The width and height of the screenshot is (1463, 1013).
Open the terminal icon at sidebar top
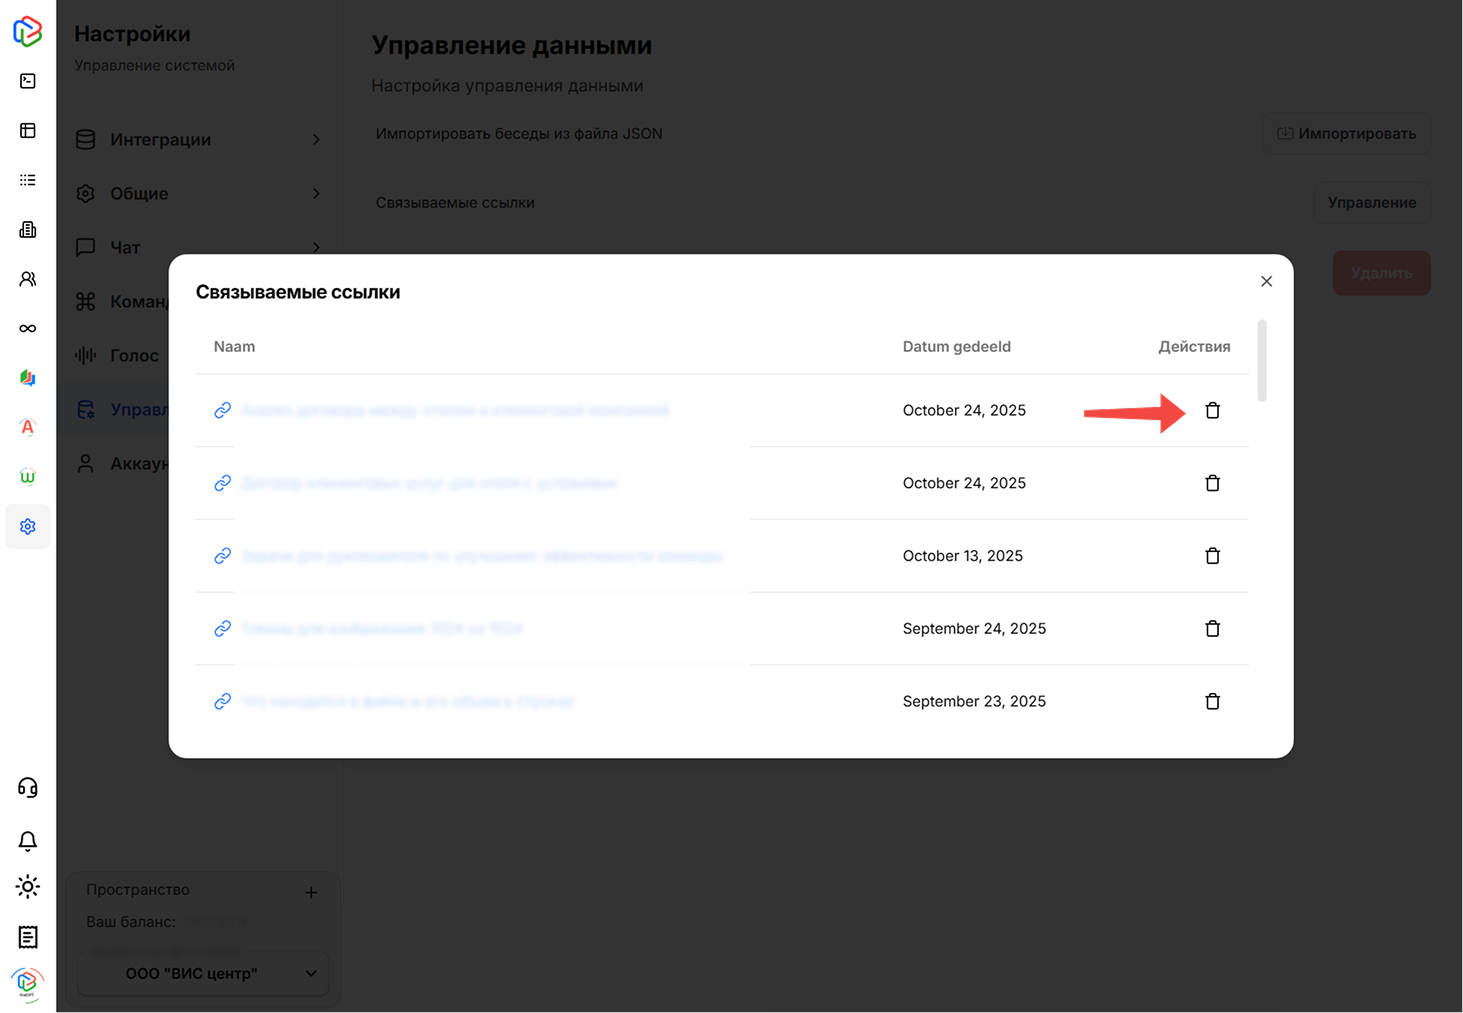27,81
